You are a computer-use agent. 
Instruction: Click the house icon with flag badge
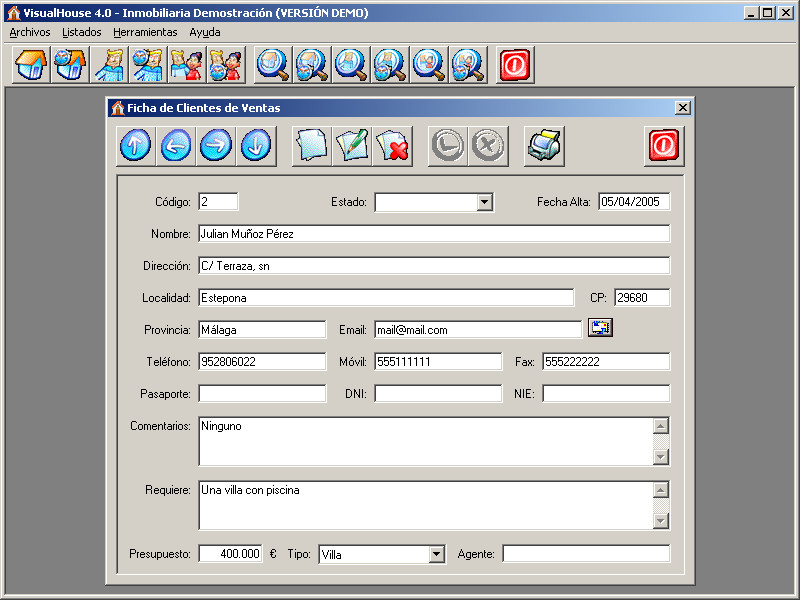(70, 65)
